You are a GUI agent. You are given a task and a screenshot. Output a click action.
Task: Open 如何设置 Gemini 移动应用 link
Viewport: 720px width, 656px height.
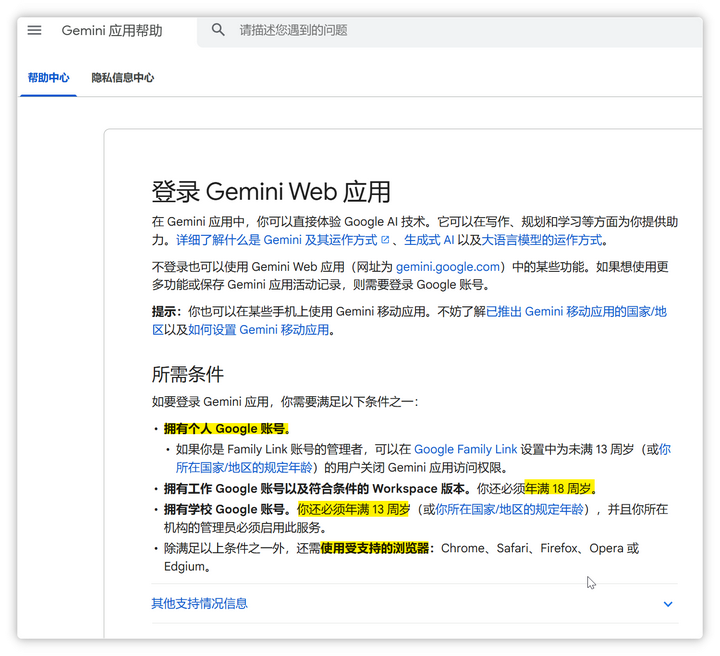[x=258, y=329]
